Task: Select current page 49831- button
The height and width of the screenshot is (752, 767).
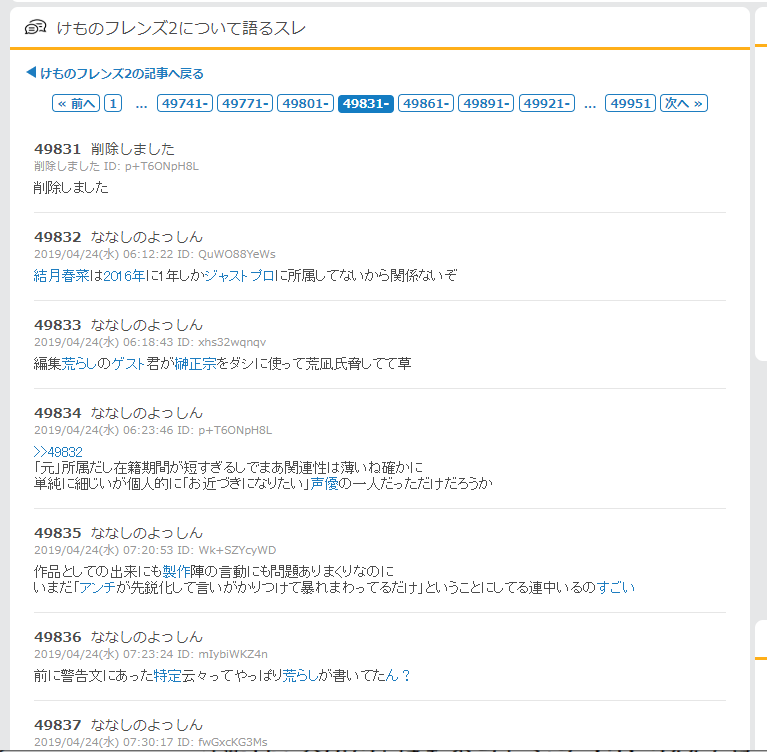Action: 366,103
